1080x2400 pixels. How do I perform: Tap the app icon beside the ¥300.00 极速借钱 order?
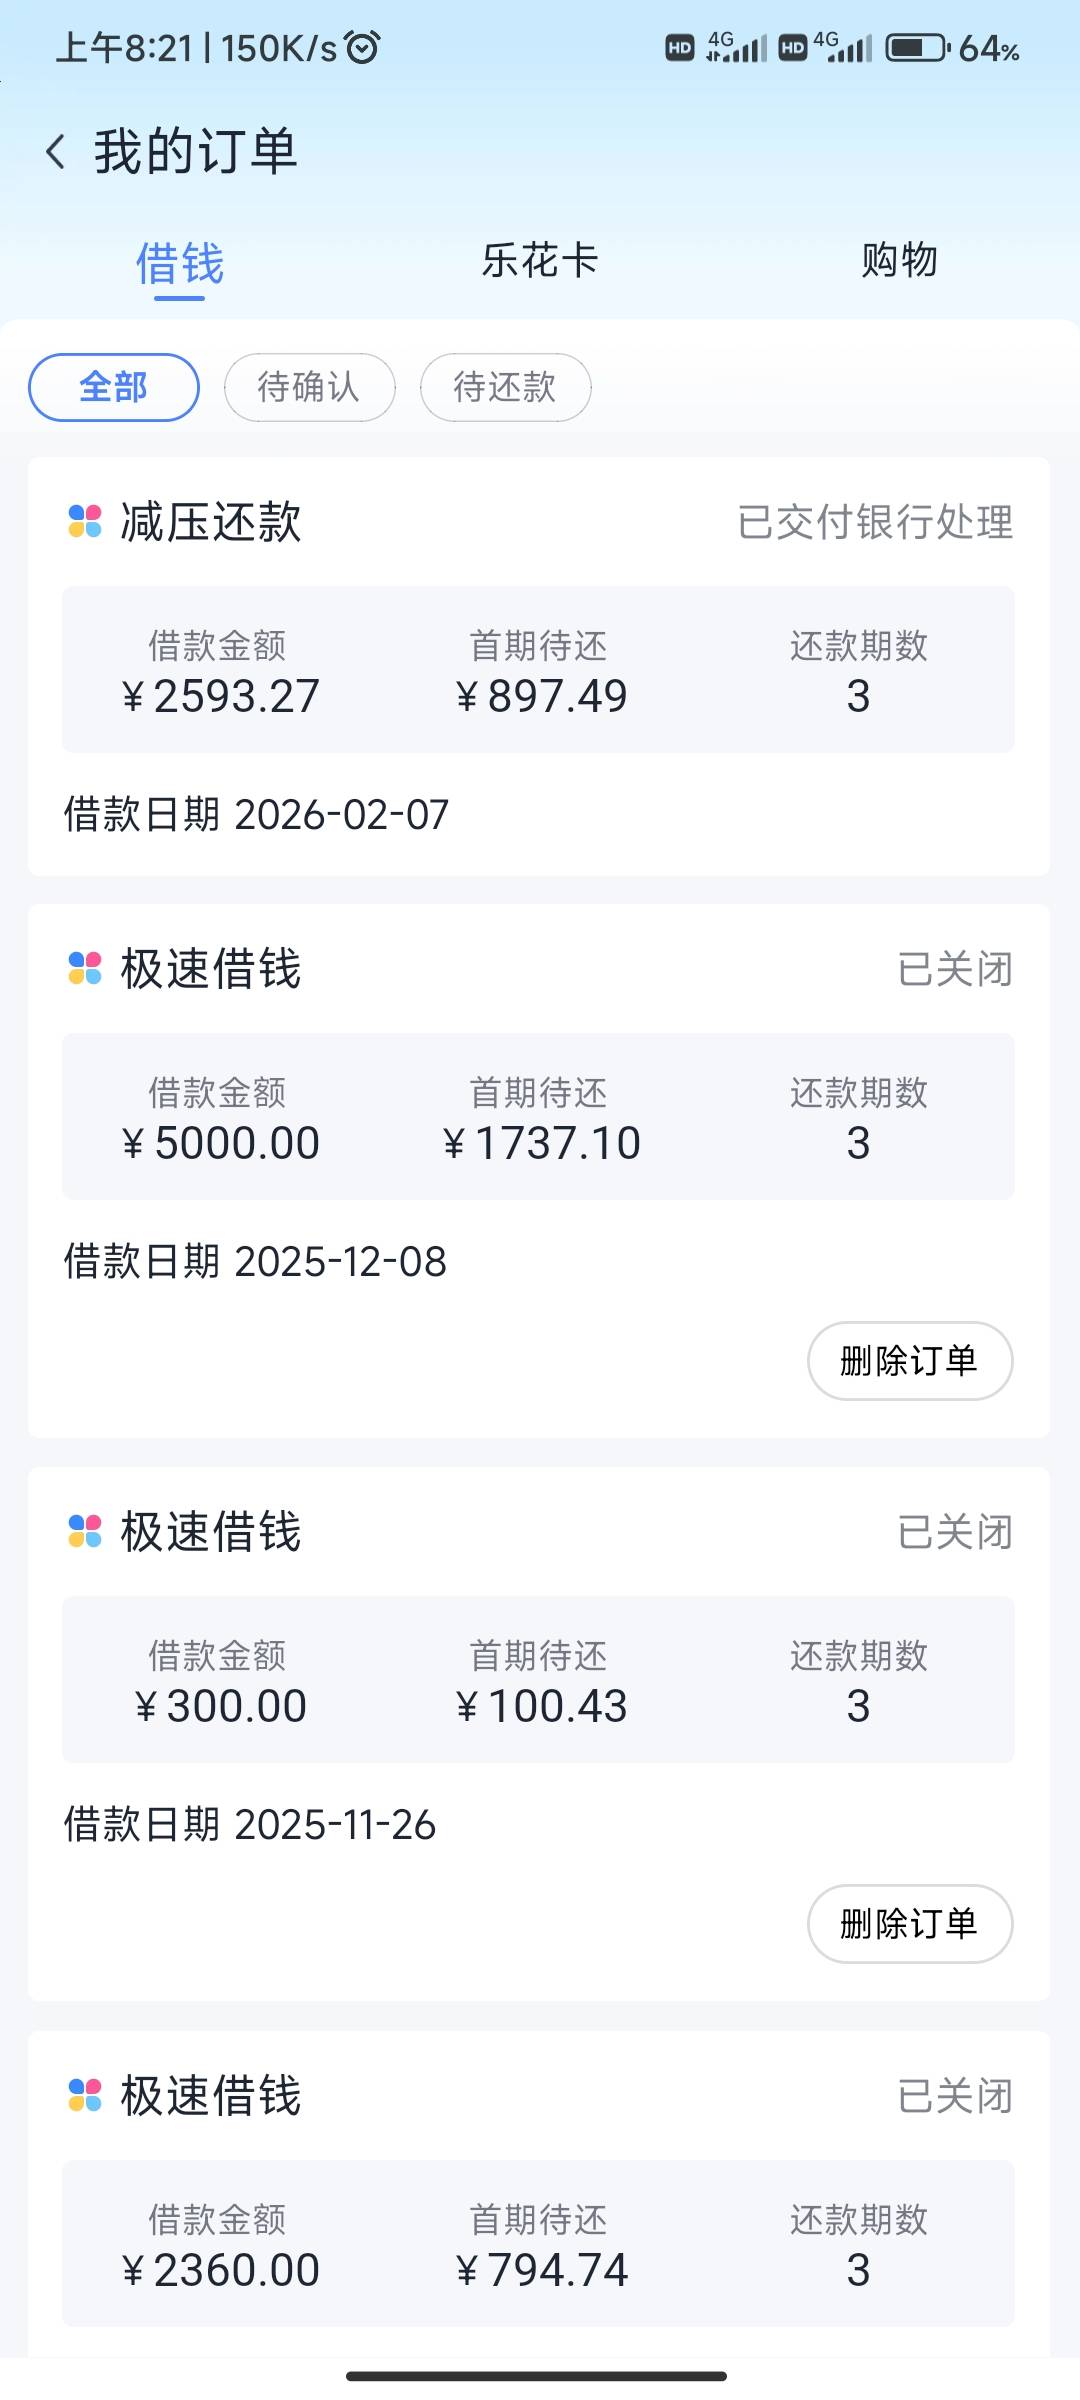[x=85, y=1531]
